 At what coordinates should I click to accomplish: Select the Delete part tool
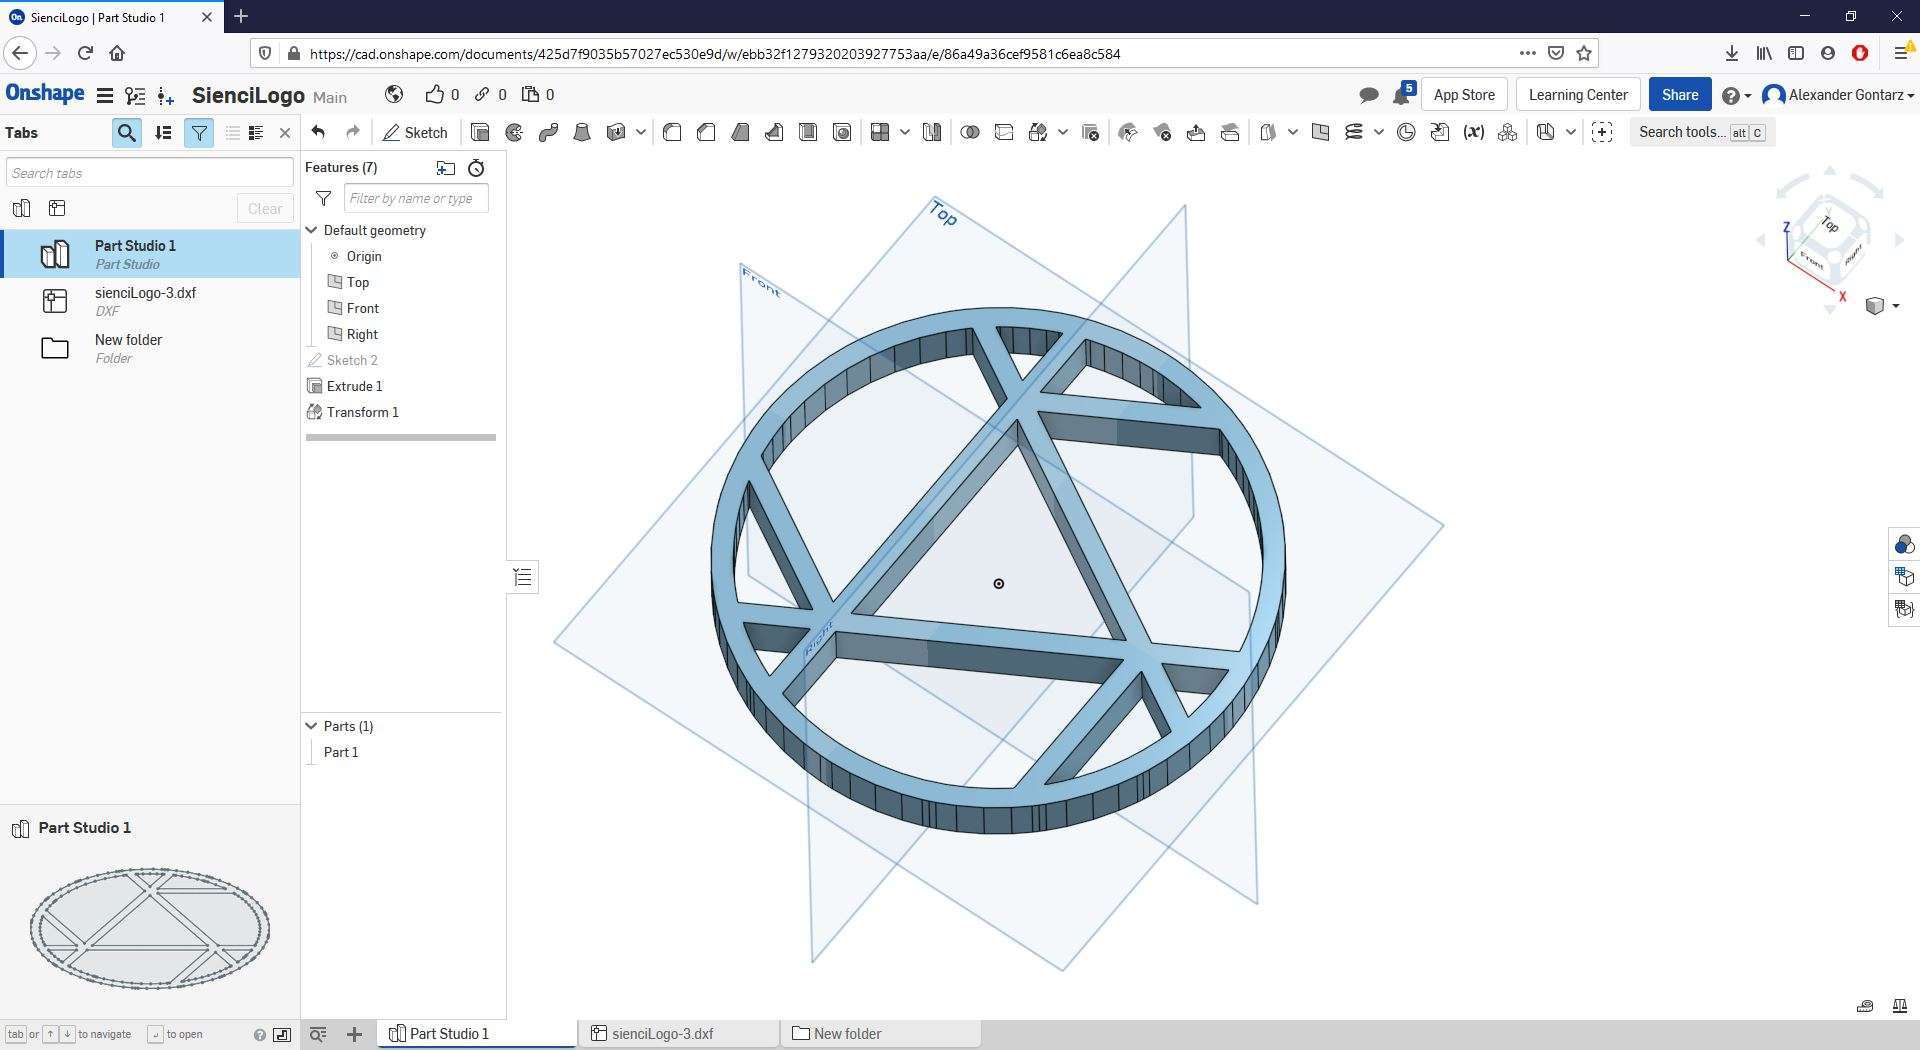(x=1091, y=132)
